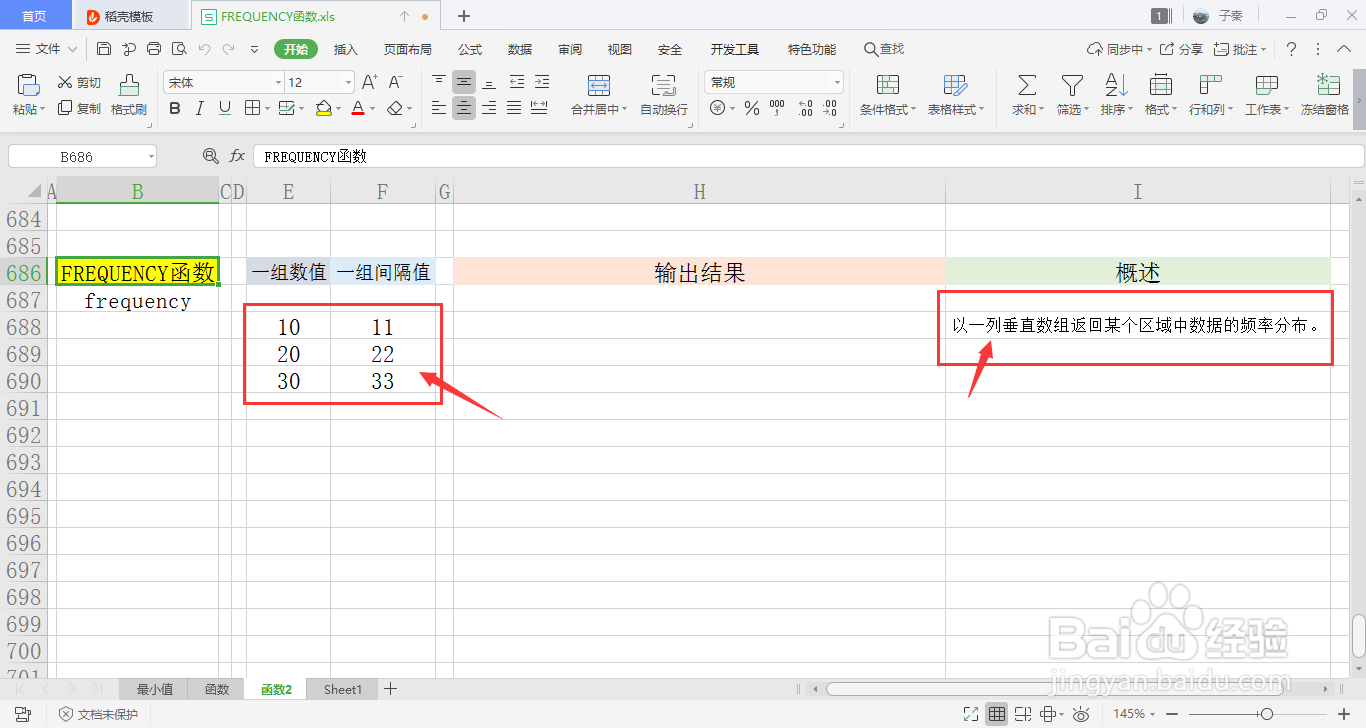Click the Cut (剪切) scissors button
This screenshot has width=1366, height=728.
[79, 83]
